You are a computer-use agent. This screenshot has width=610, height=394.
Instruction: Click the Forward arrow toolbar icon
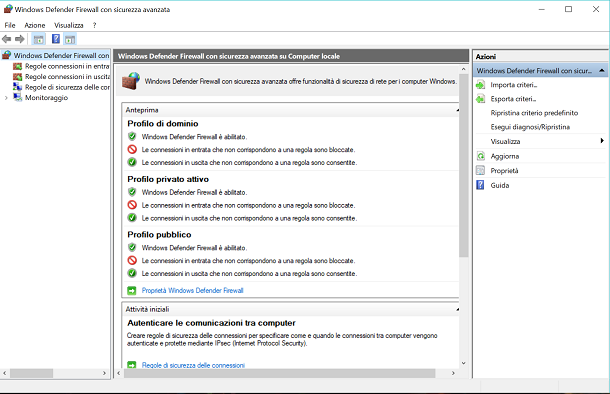[19, 39]
